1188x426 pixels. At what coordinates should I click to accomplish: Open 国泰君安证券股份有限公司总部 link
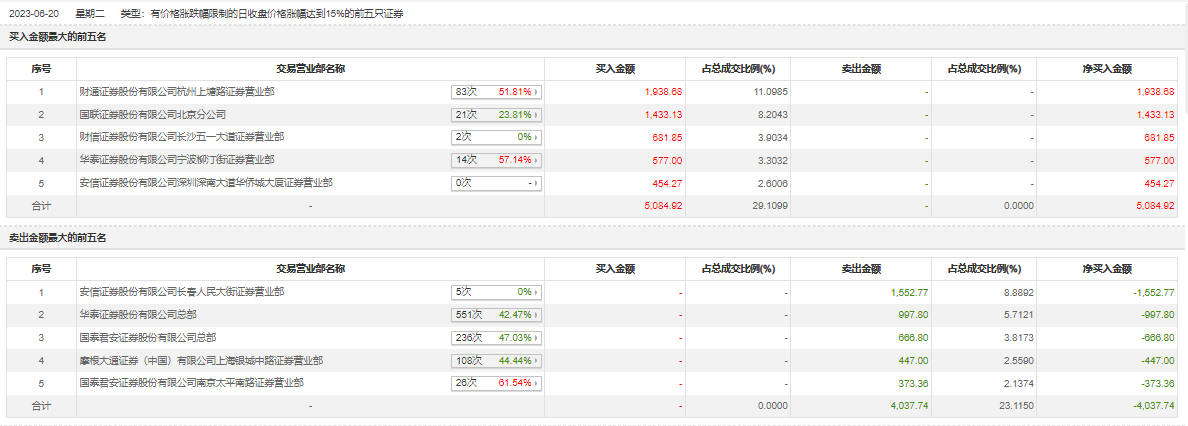147,338
